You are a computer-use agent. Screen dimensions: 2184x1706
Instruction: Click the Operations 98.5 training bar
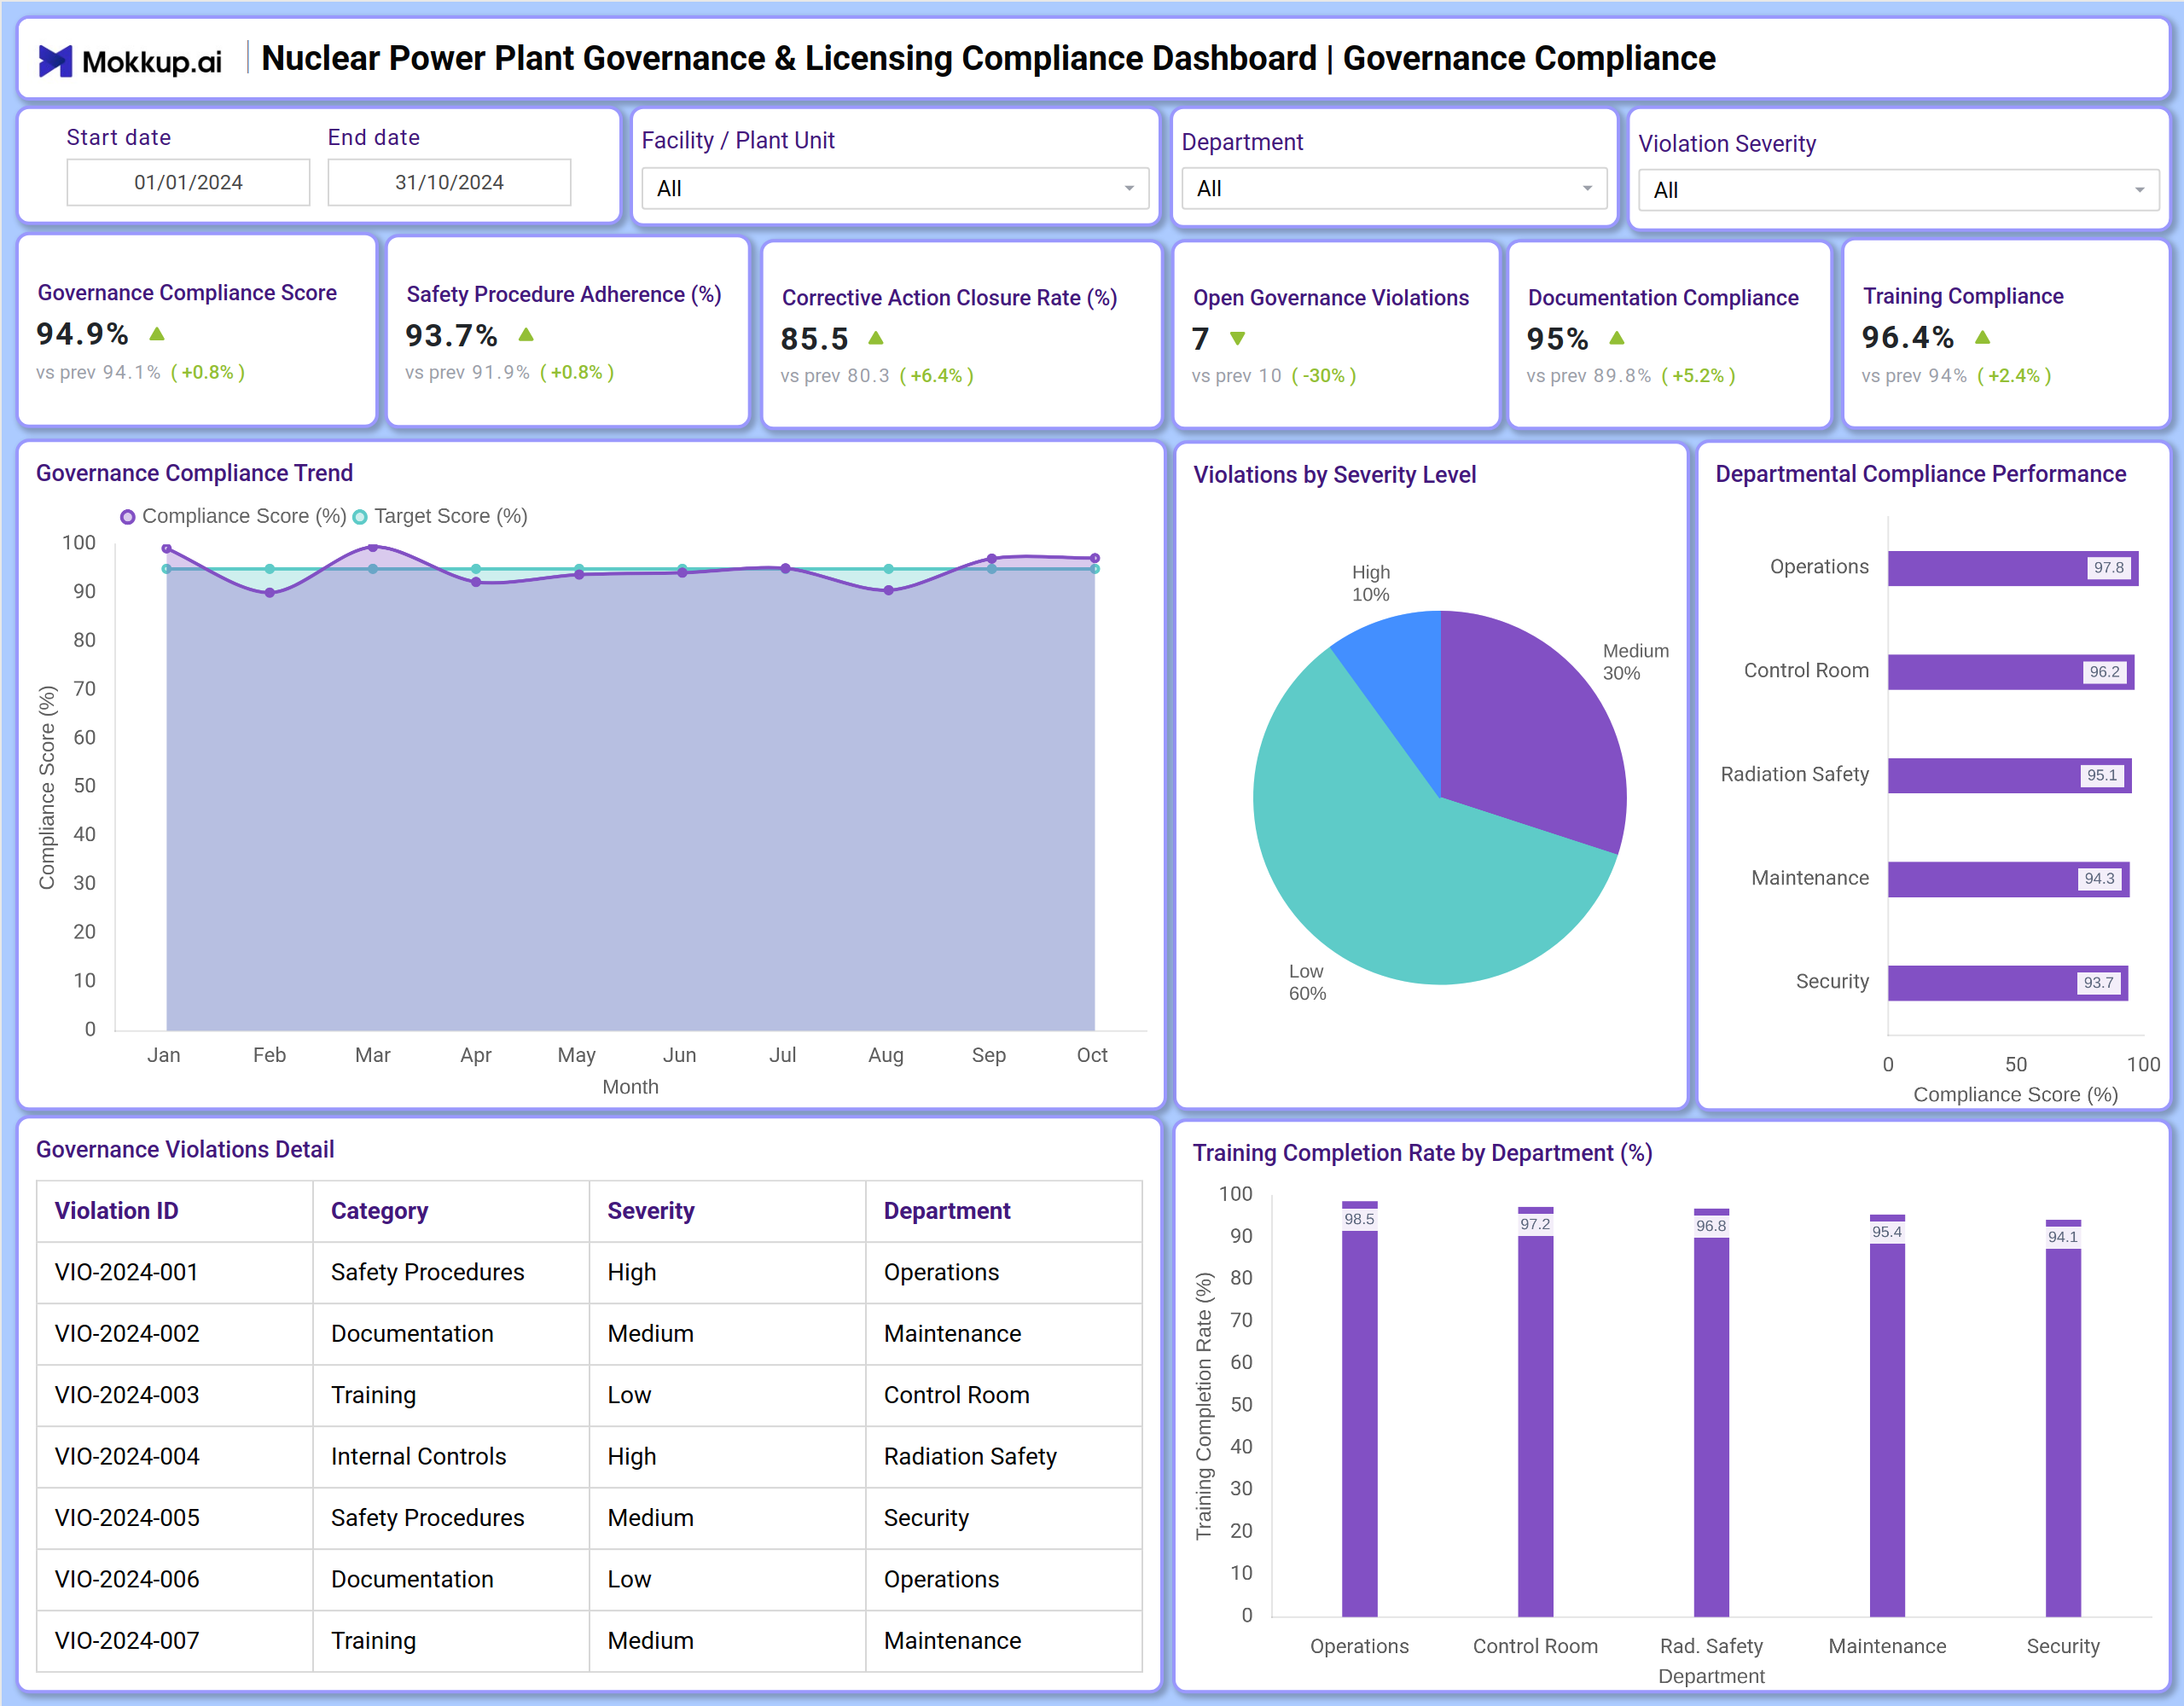coord(1359,1409)
